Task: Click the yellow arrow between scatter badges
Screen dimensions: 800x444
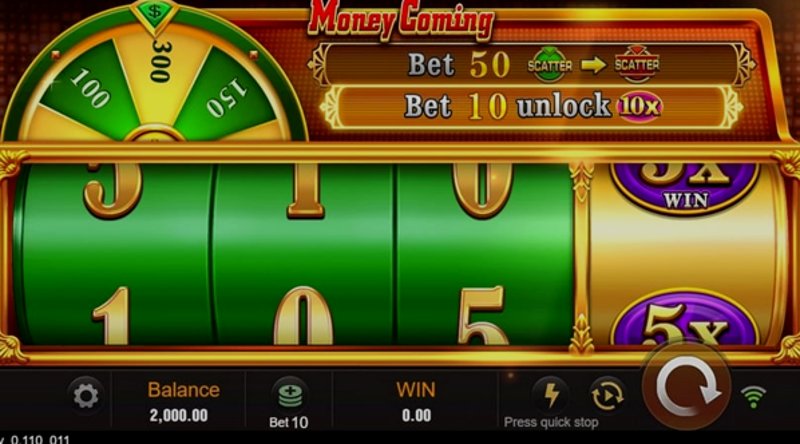Action: point(594,65)
